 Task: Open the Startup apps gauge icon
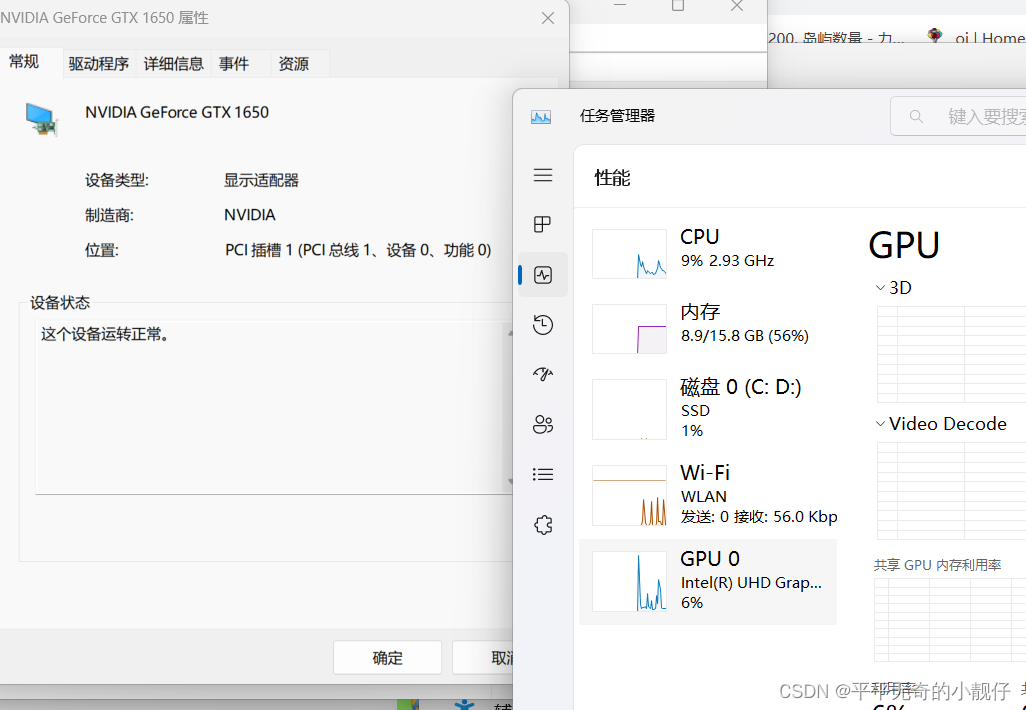[542, 374]
